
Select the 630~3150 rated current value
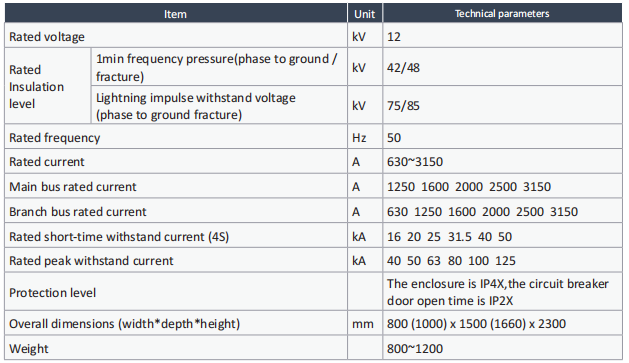point(415,162)
